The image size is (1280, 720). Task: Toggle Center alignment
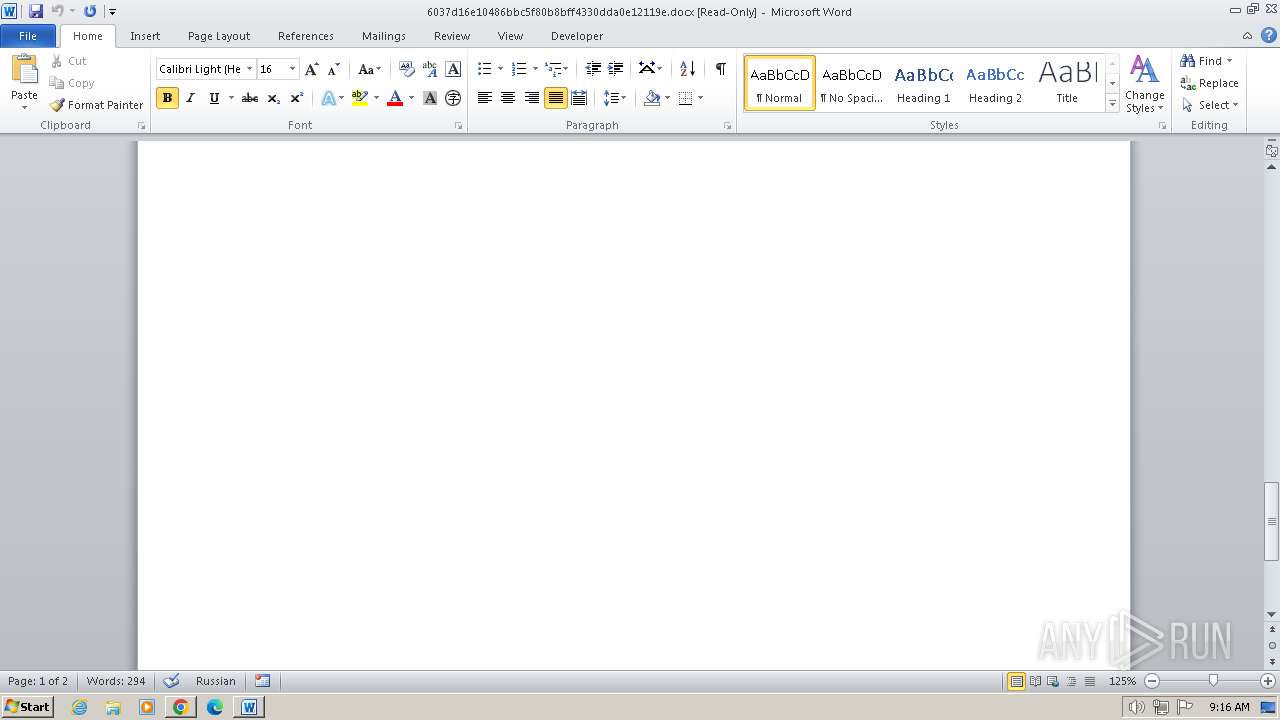508,98
